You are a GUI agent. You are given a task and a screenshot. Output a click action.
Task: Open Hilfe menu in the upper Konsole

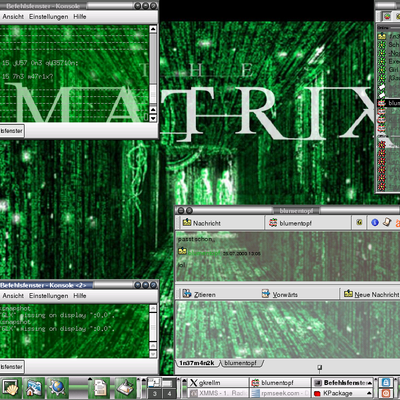(x=80, y=17)
